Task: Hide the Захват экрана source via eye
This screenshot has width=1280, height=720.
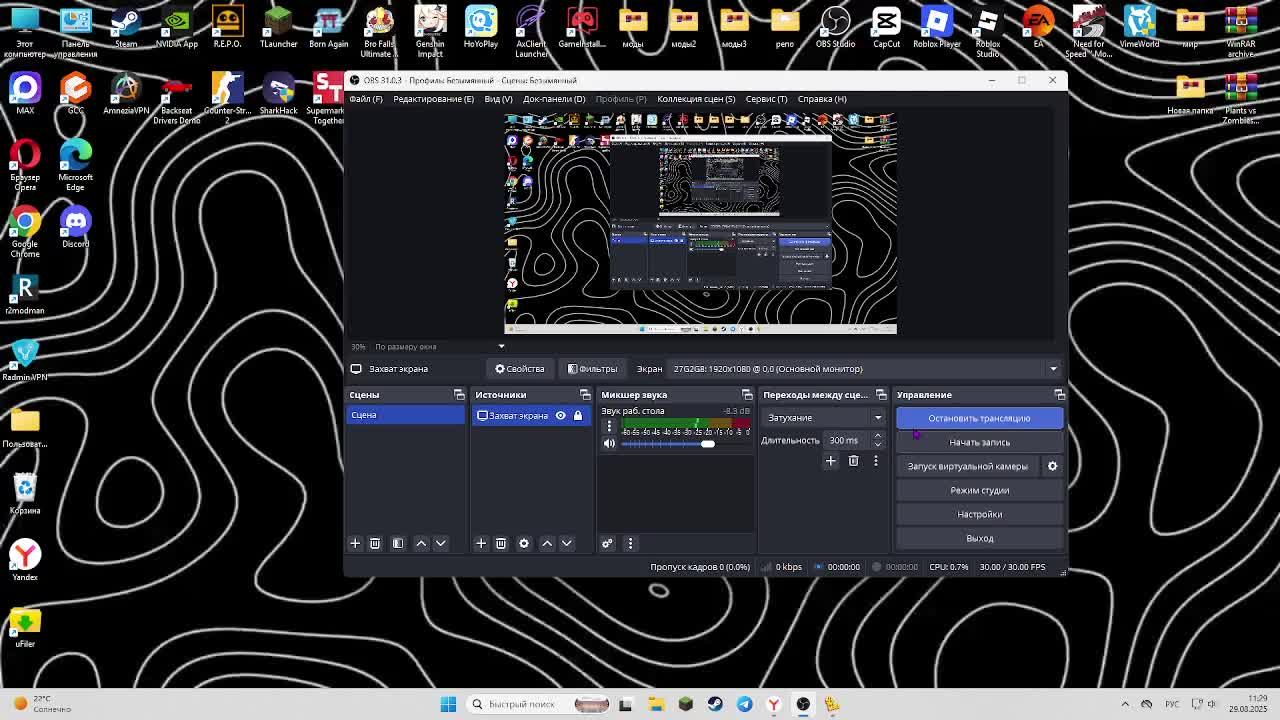Action: [560, 415]
